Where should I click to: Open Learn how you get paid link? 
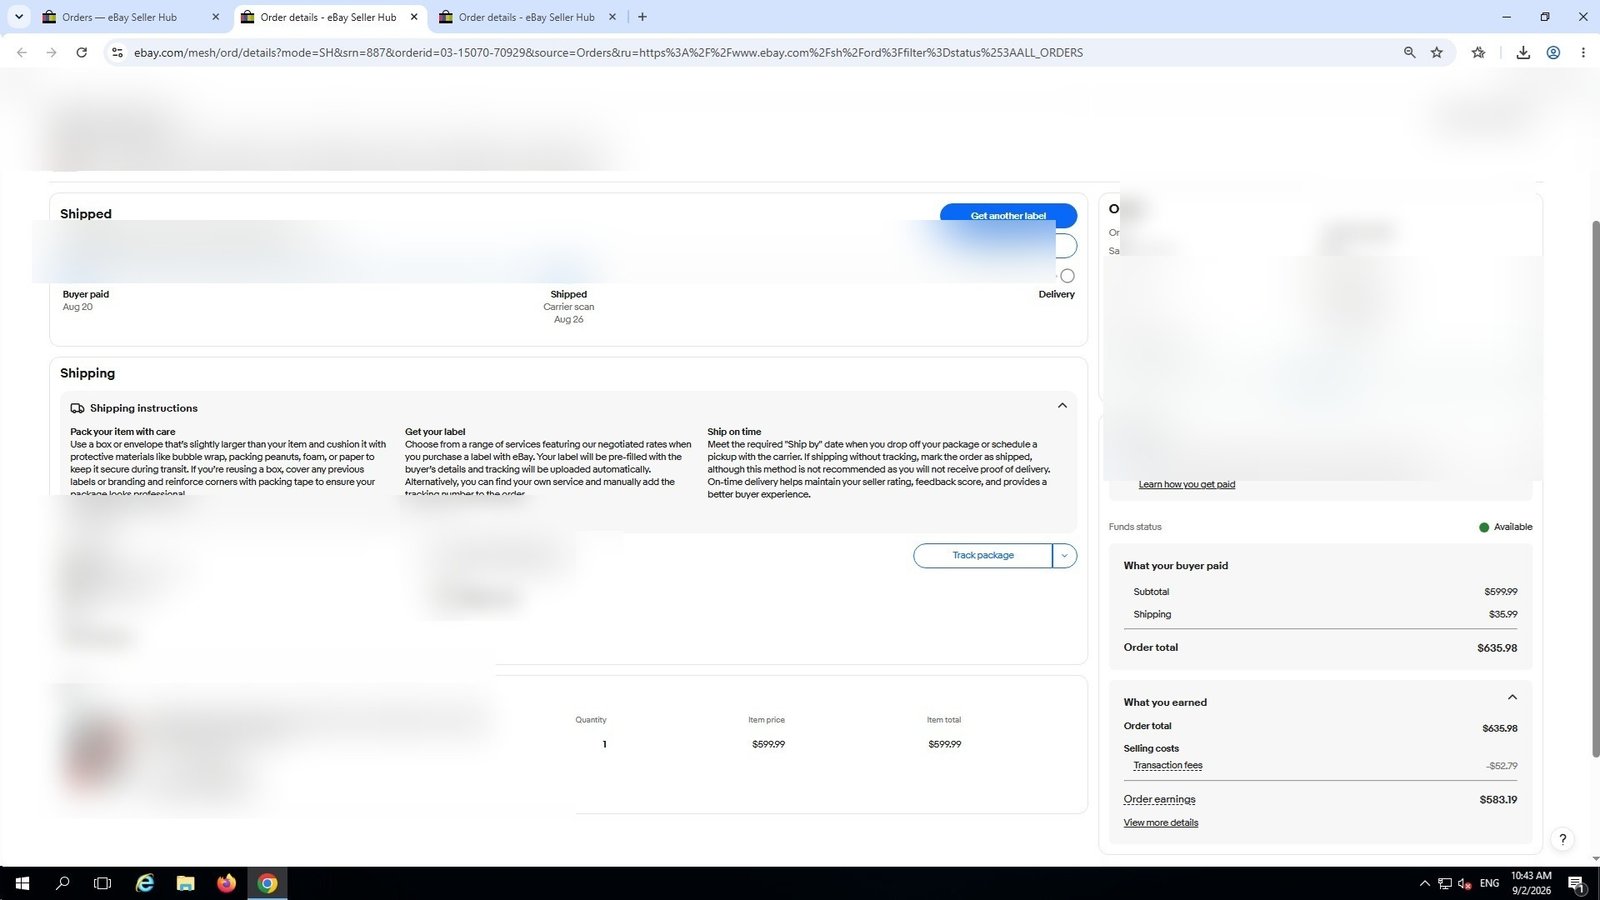coord(1187,485)
